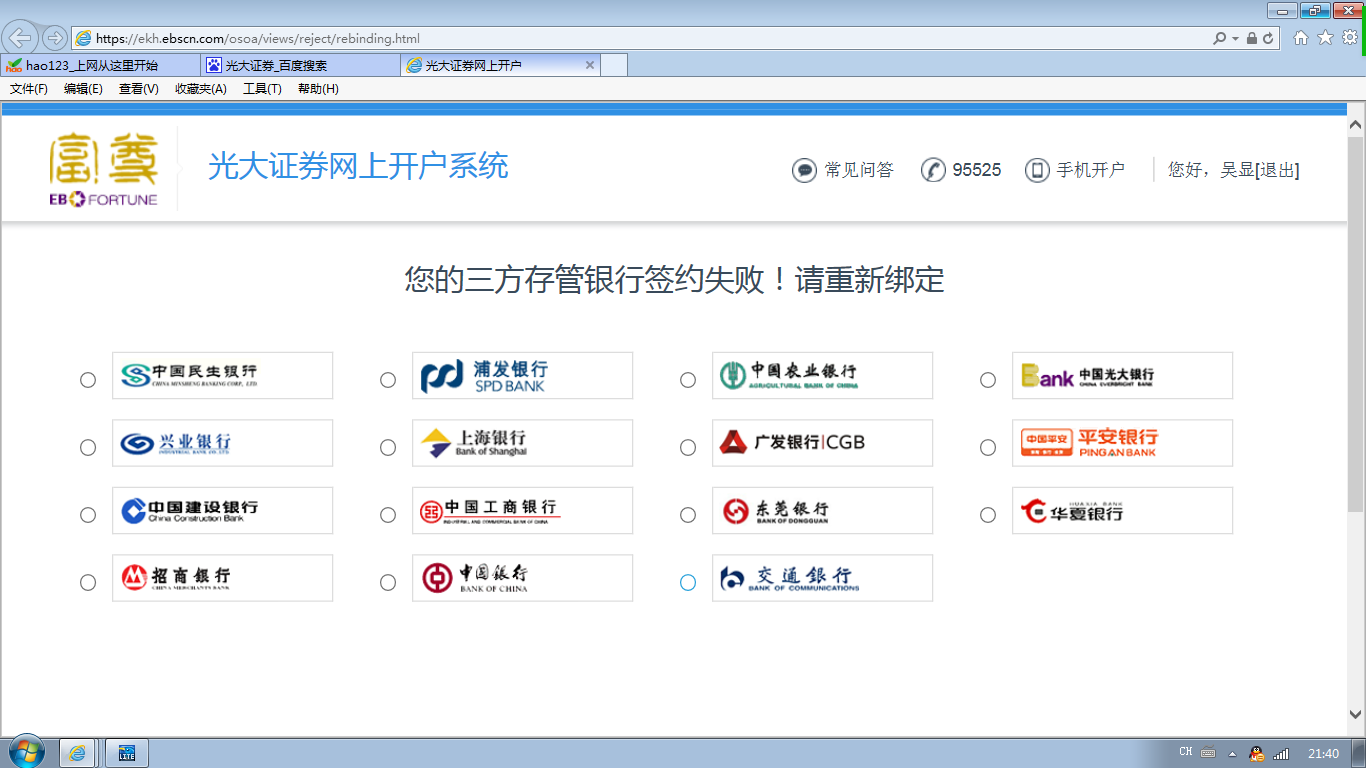The width and height of the screenshot is (1366, 768).
Task: Close the 光大证券网上开户 tab
Action: click(x=590, y=65)
